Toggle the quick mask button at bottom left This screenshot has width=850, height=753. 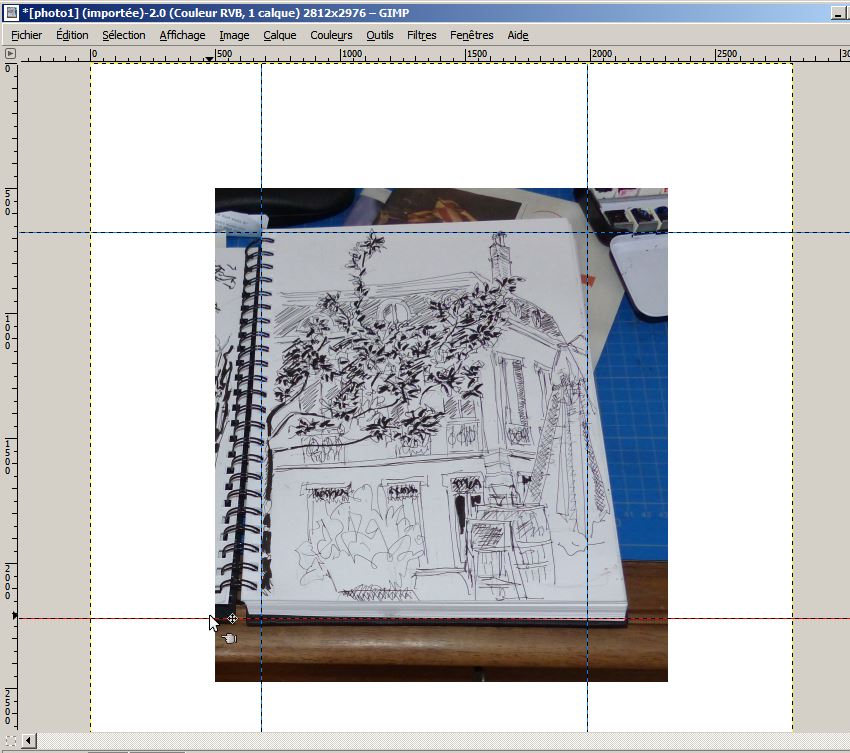click(10, 741)
